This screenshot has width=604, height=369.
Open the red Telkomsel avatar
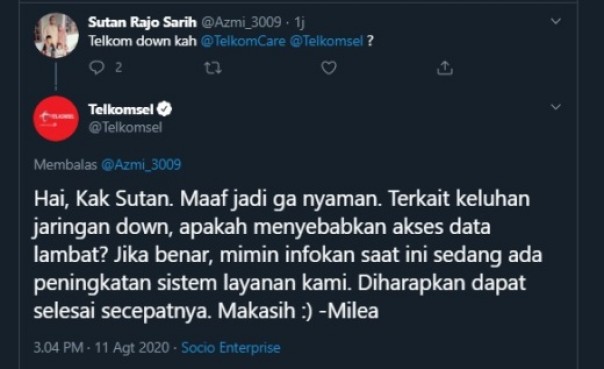point(56,119)
